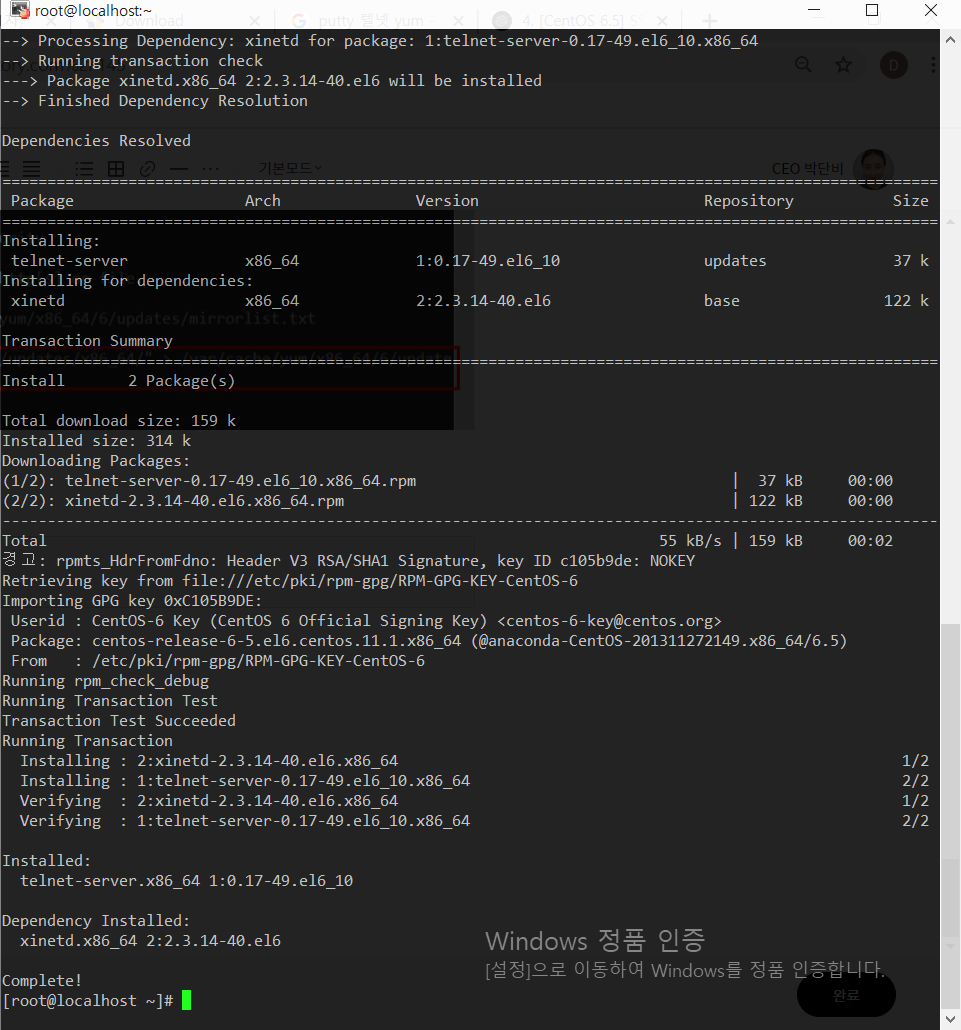Open the more options ellipsis in background editor
The image size is (961, 1030).
(x=210, y=169)
